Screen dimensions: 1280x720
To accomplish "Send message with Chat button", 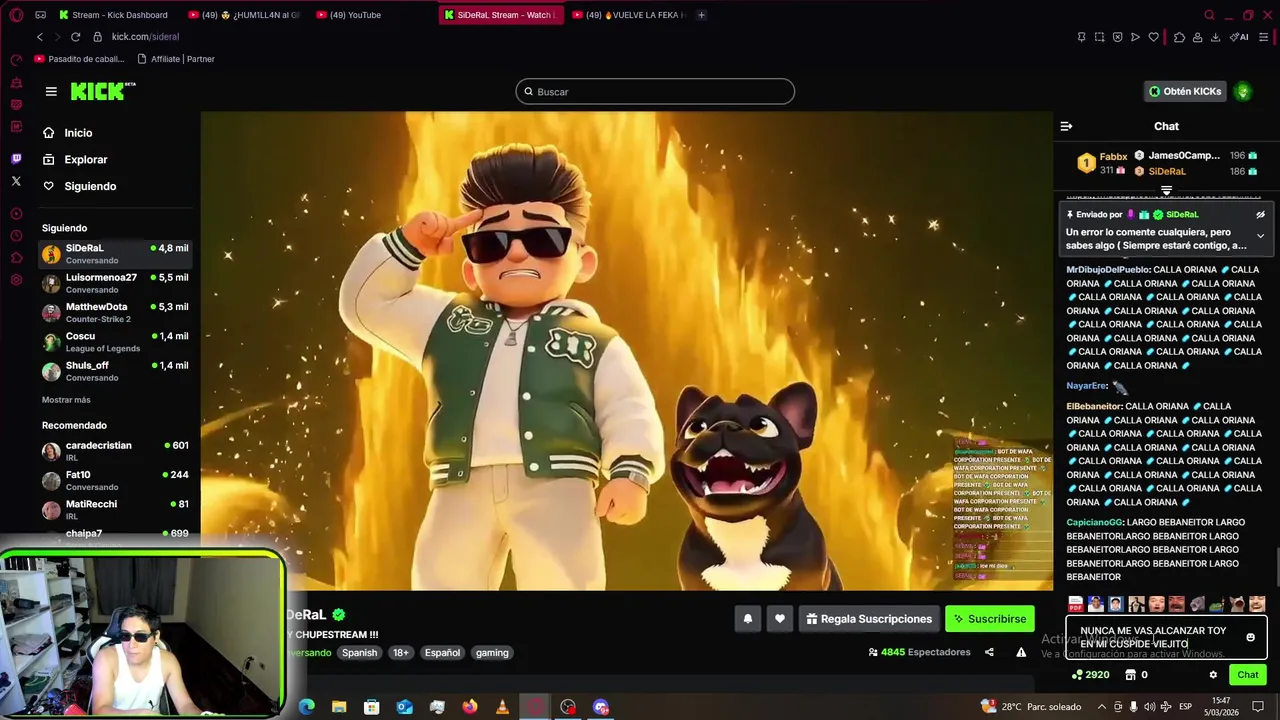I will (x=1248, y=675).
